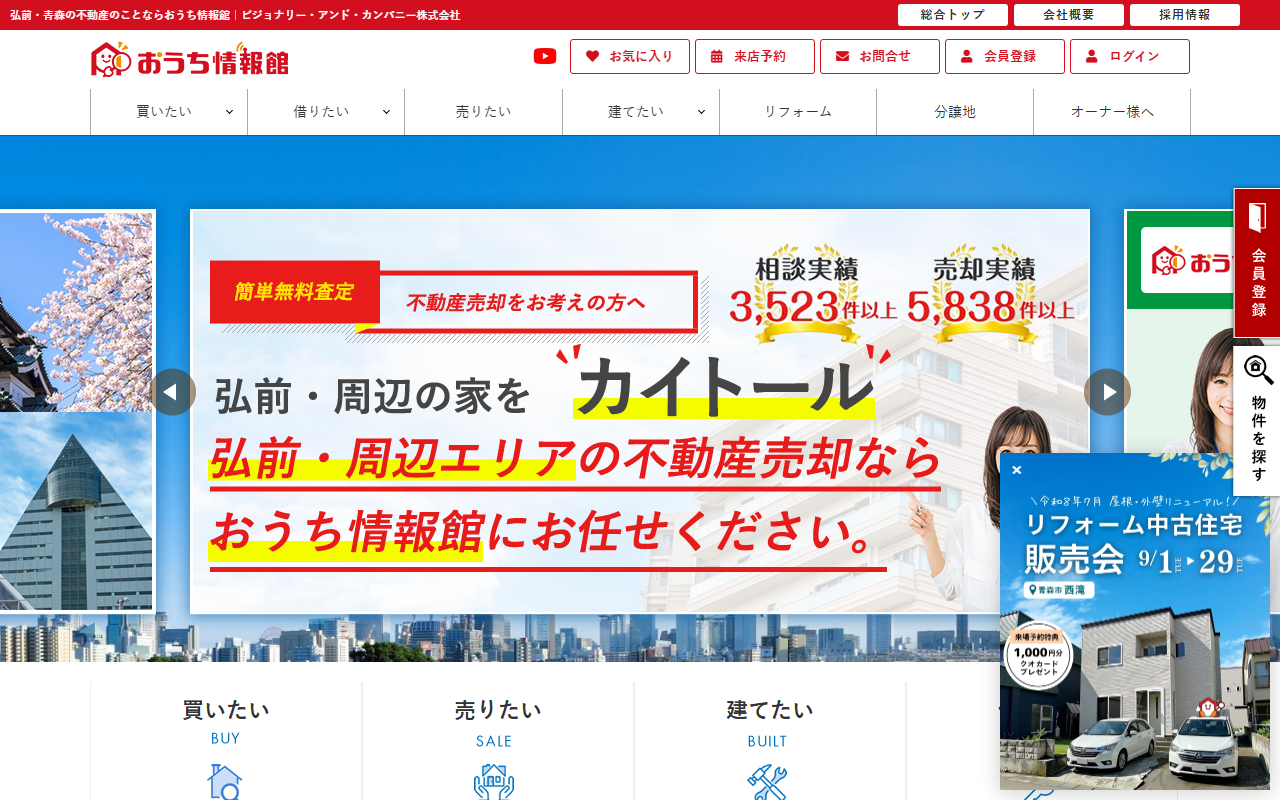
Task: Open 来店予約 reservation button
Action: pyautogui.click(x=755, y=56)
